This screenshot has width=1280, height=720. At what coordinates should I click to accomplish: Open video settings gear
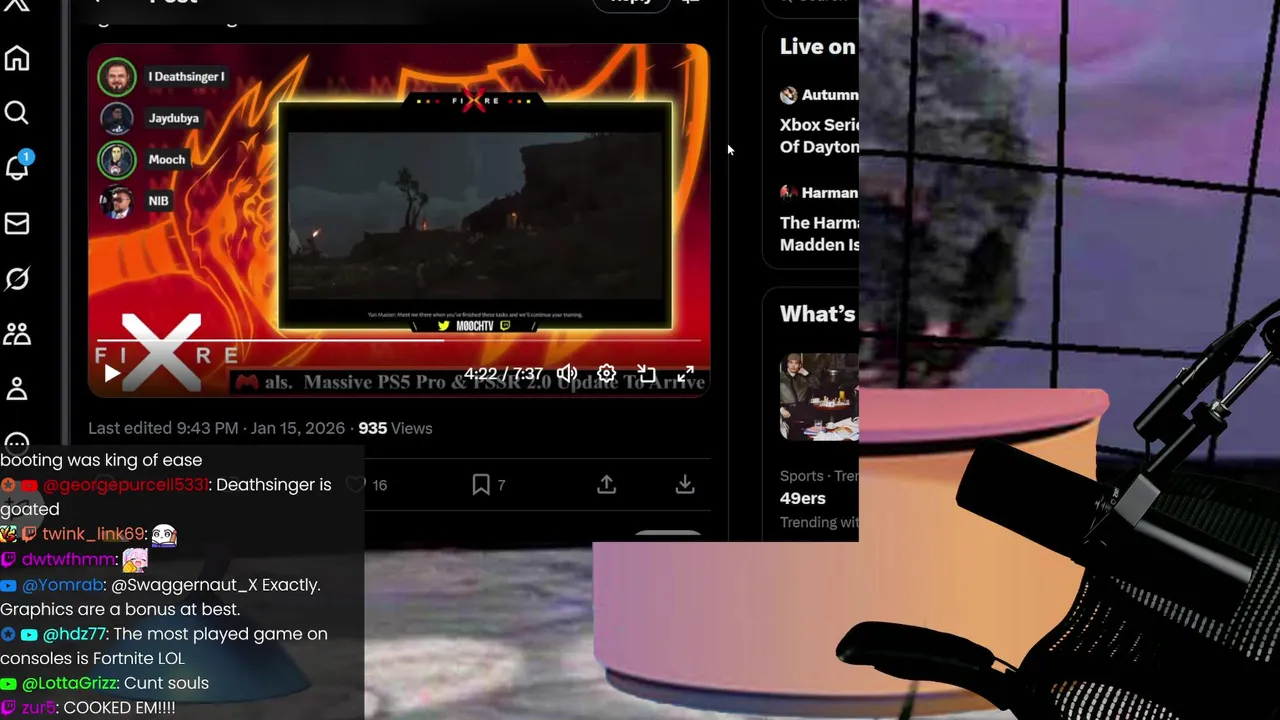pos(606,374)
